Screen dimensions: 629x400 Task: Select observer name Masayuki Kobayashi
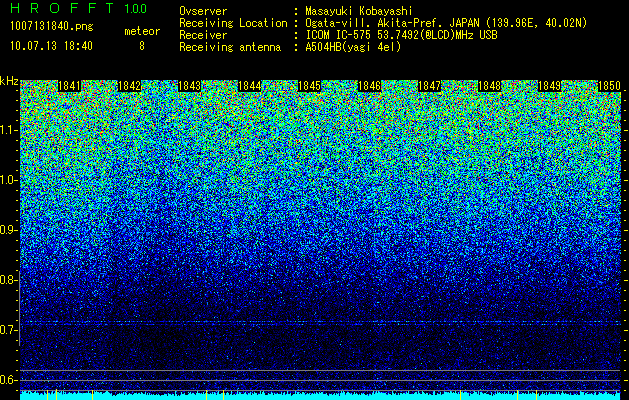click(359, 11)
